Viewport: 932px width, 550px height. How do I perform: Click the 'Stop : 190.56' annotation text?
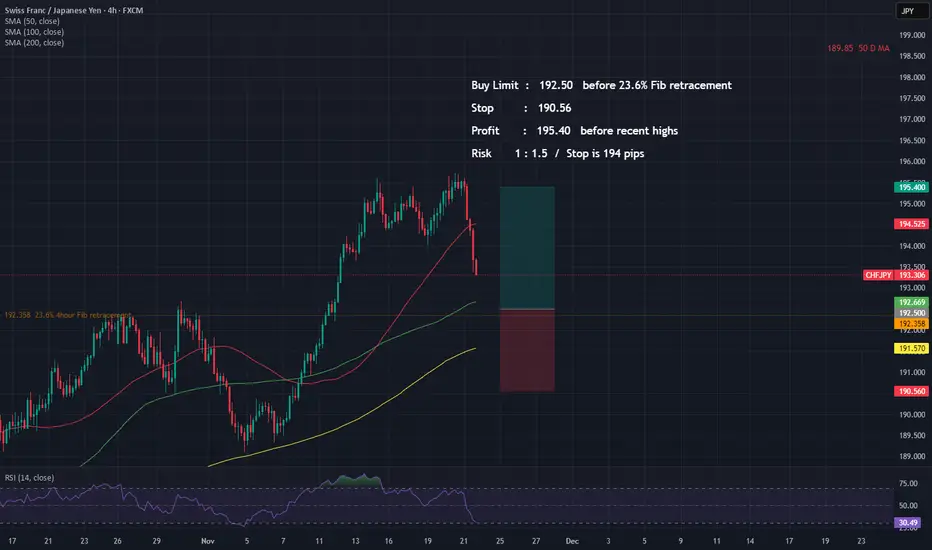(x=521, y=108)
